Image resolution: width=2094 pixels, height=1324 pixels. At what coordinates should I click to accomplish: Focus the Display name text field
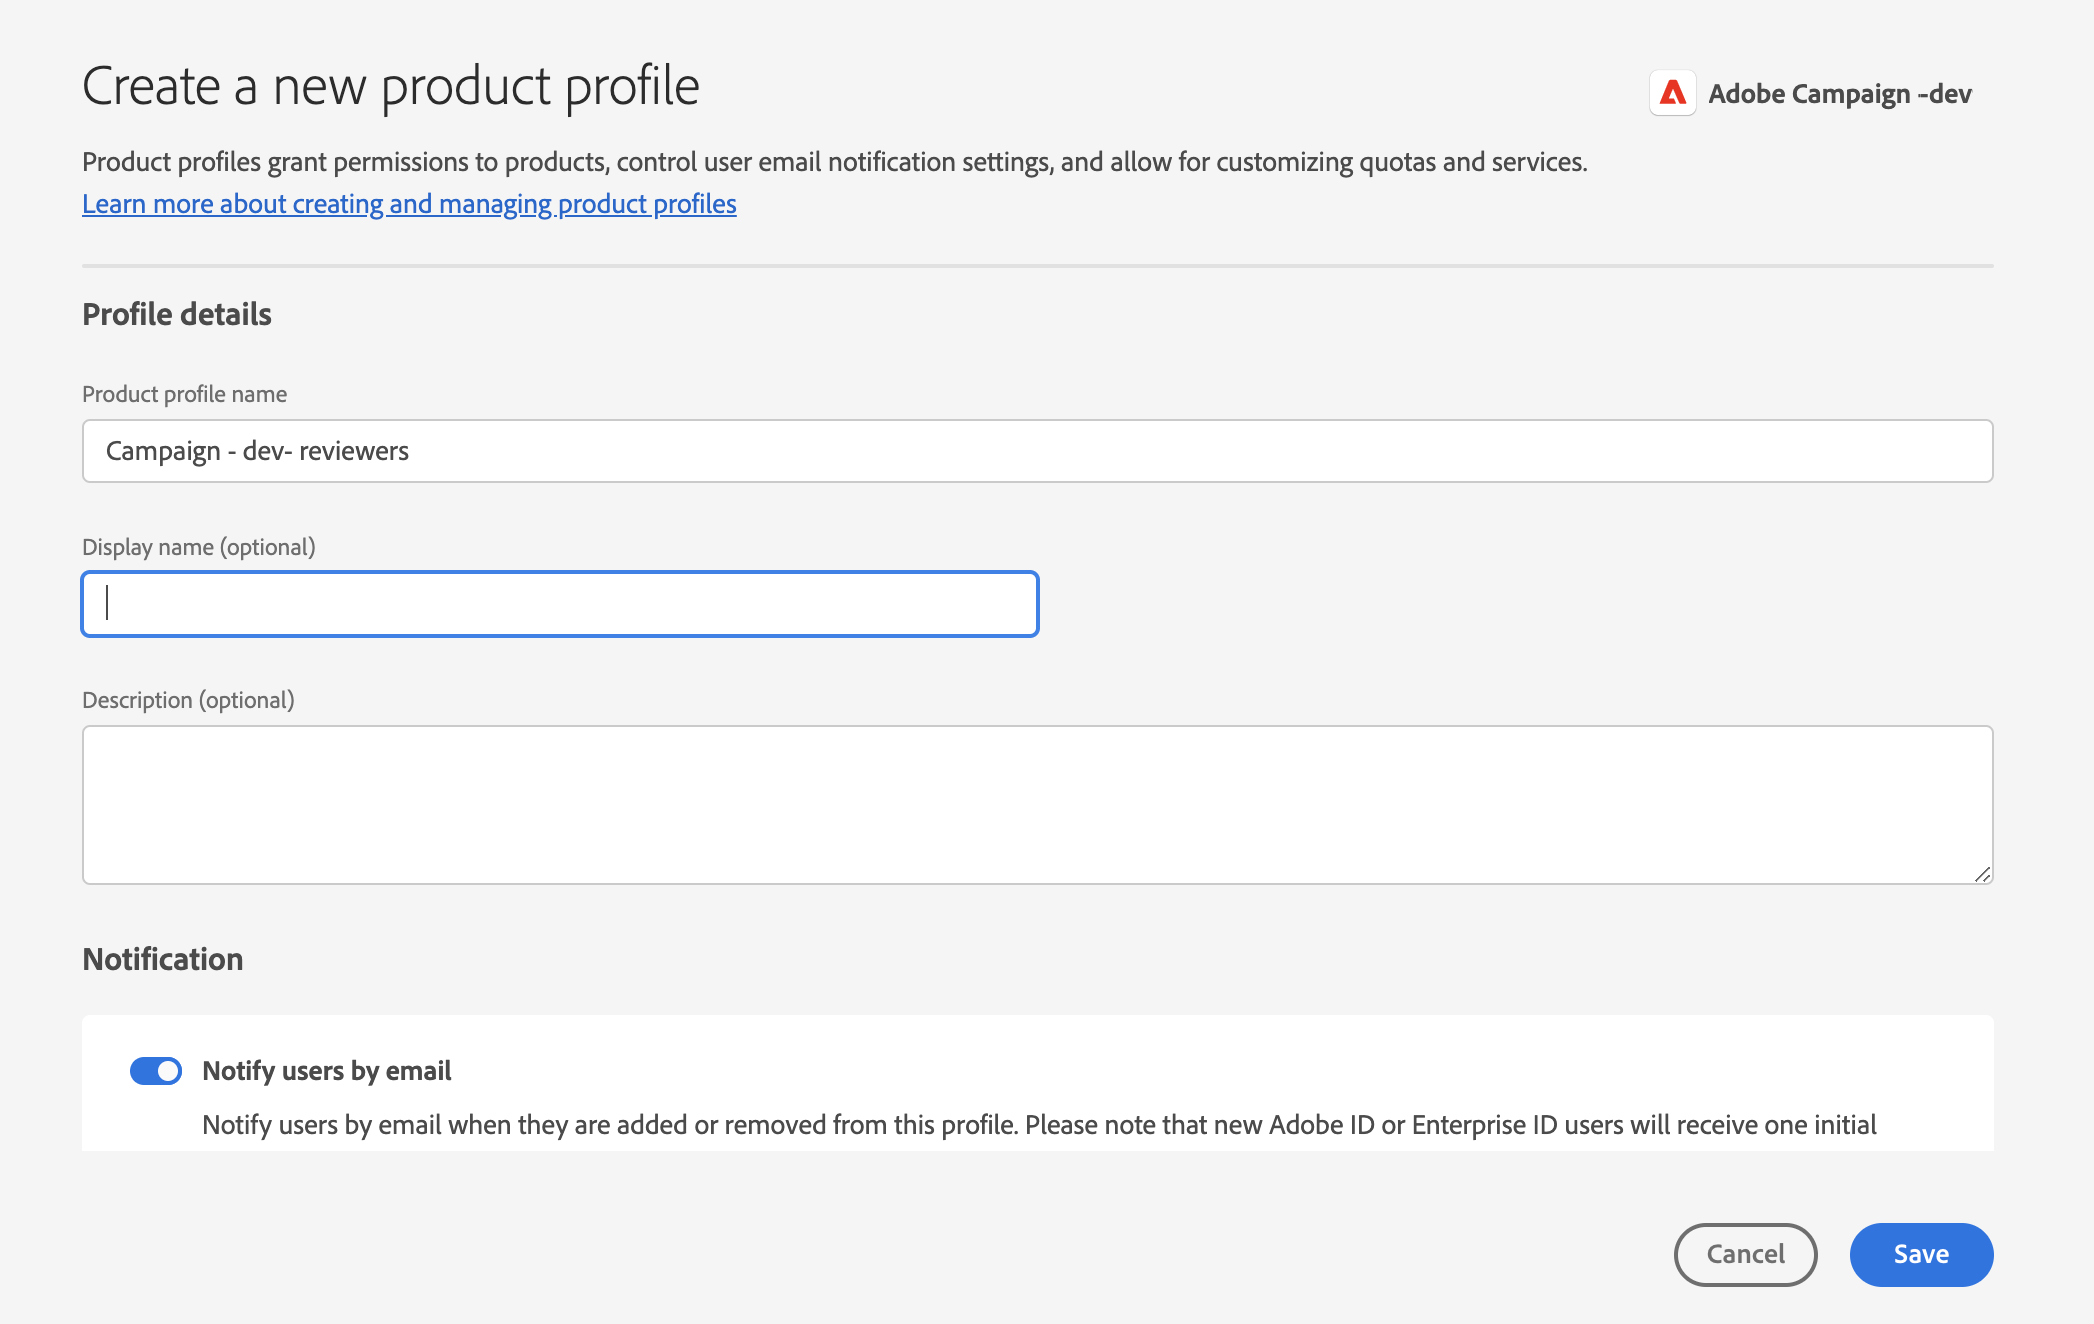[560, 604]
